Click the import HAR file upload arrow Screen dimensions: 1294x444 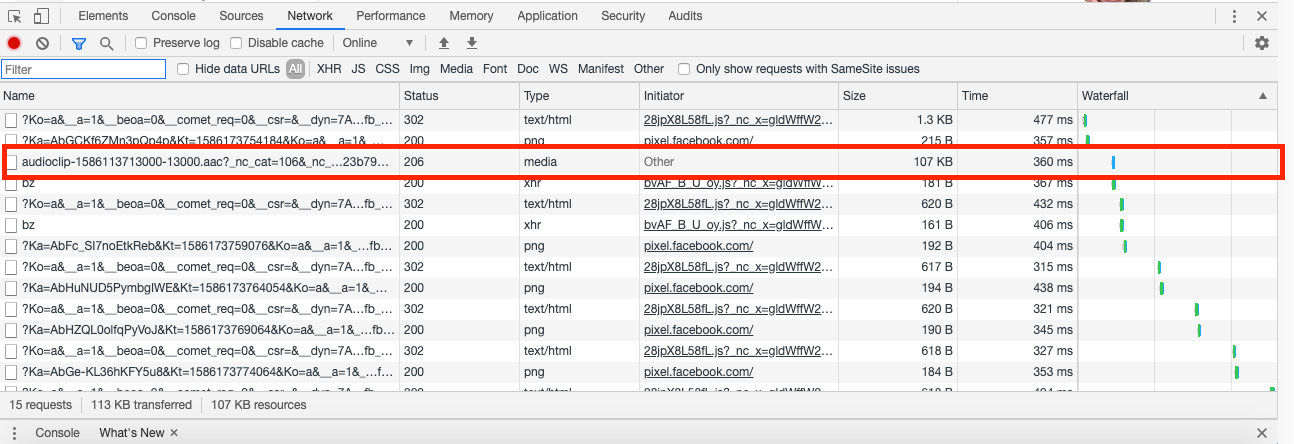click(x=444, y=43)
